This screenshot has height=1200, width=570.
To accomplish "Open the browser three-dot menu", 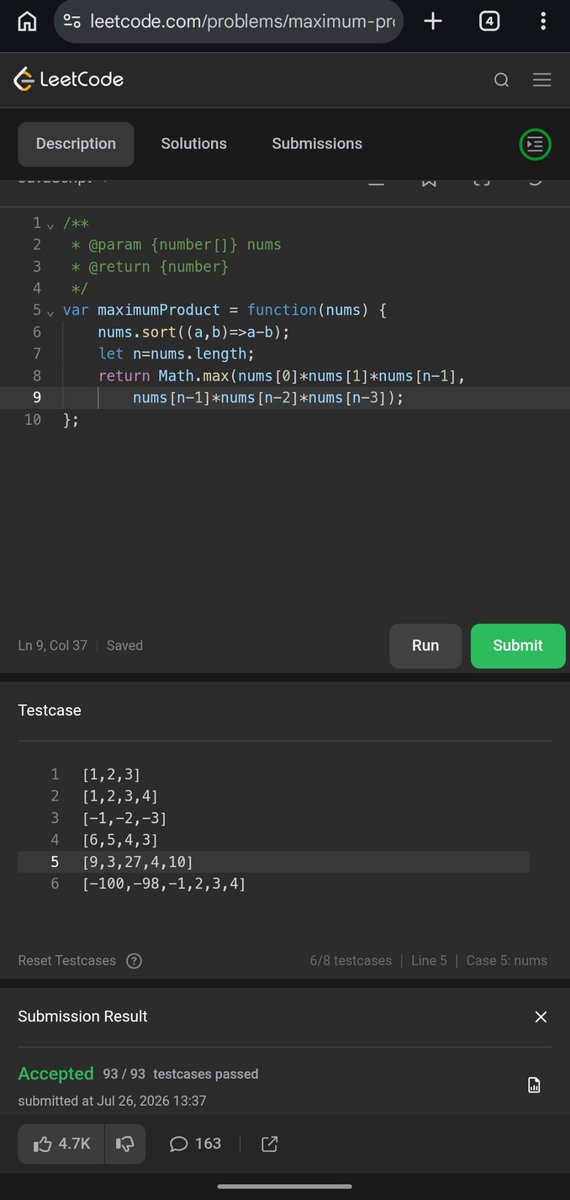I will click(x=543, y=21).
